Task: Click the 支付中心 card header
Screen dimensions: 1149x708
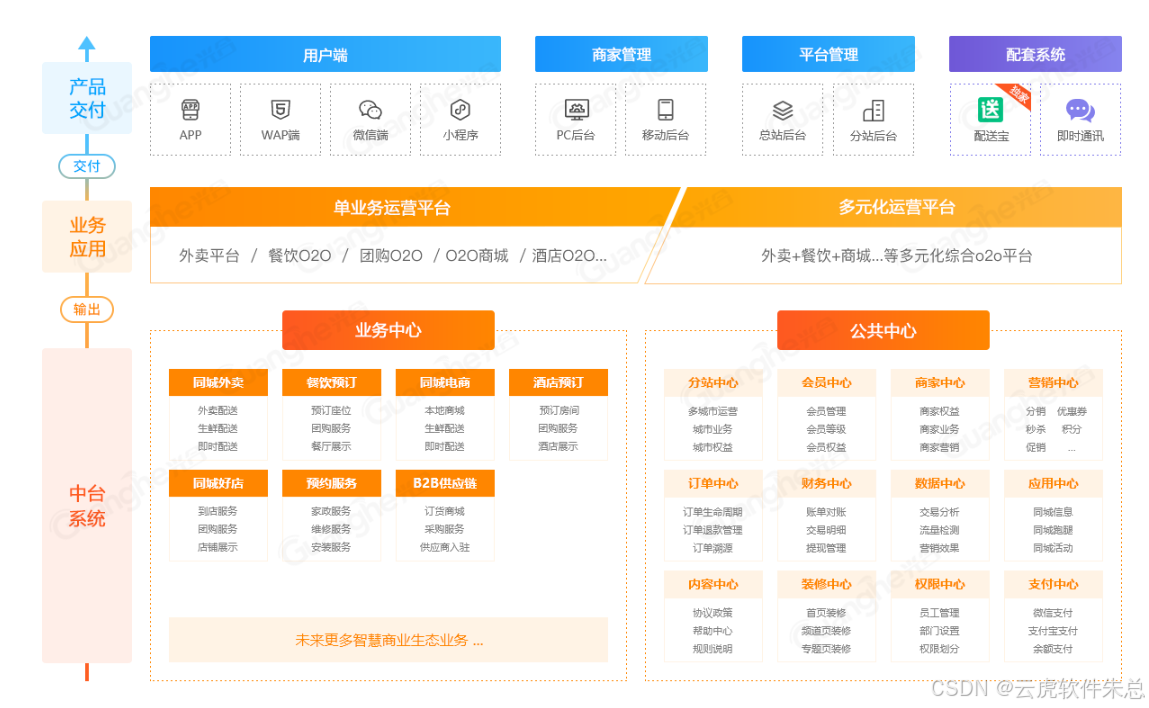Action: click(1053, 584)
